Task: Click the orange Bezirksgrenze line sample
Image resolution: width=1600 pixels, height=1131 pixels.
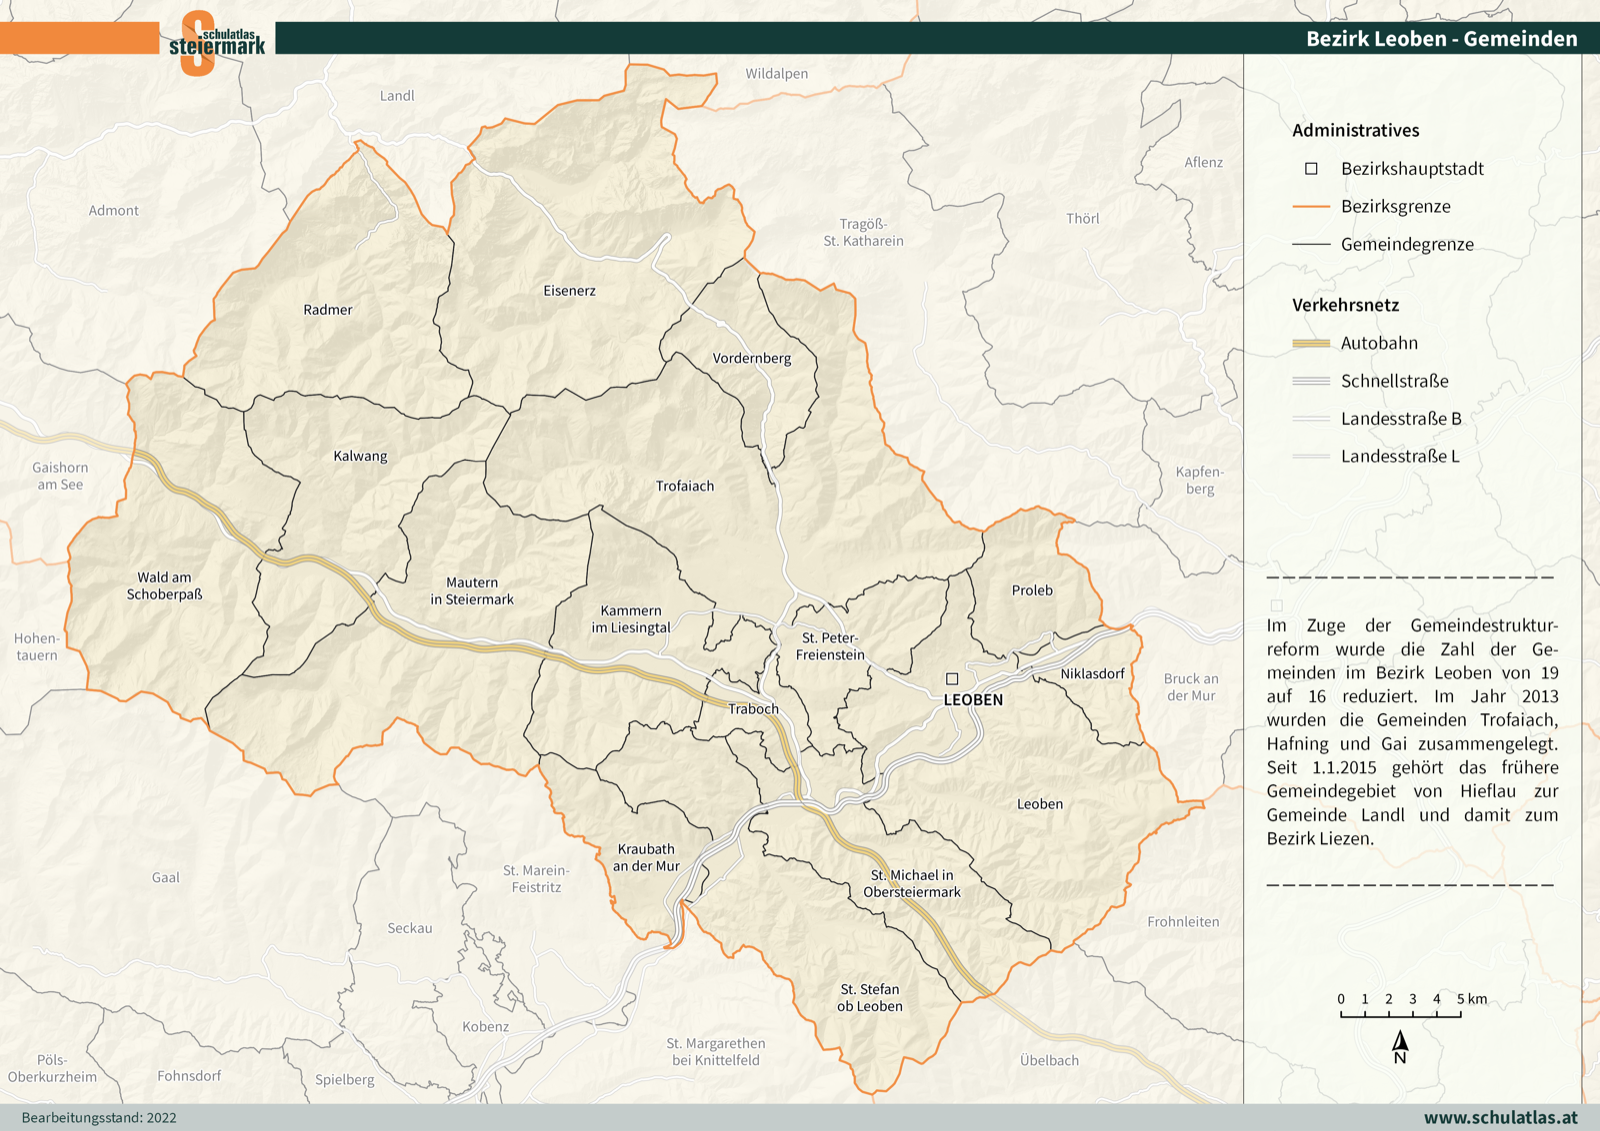Action: 1310,207
